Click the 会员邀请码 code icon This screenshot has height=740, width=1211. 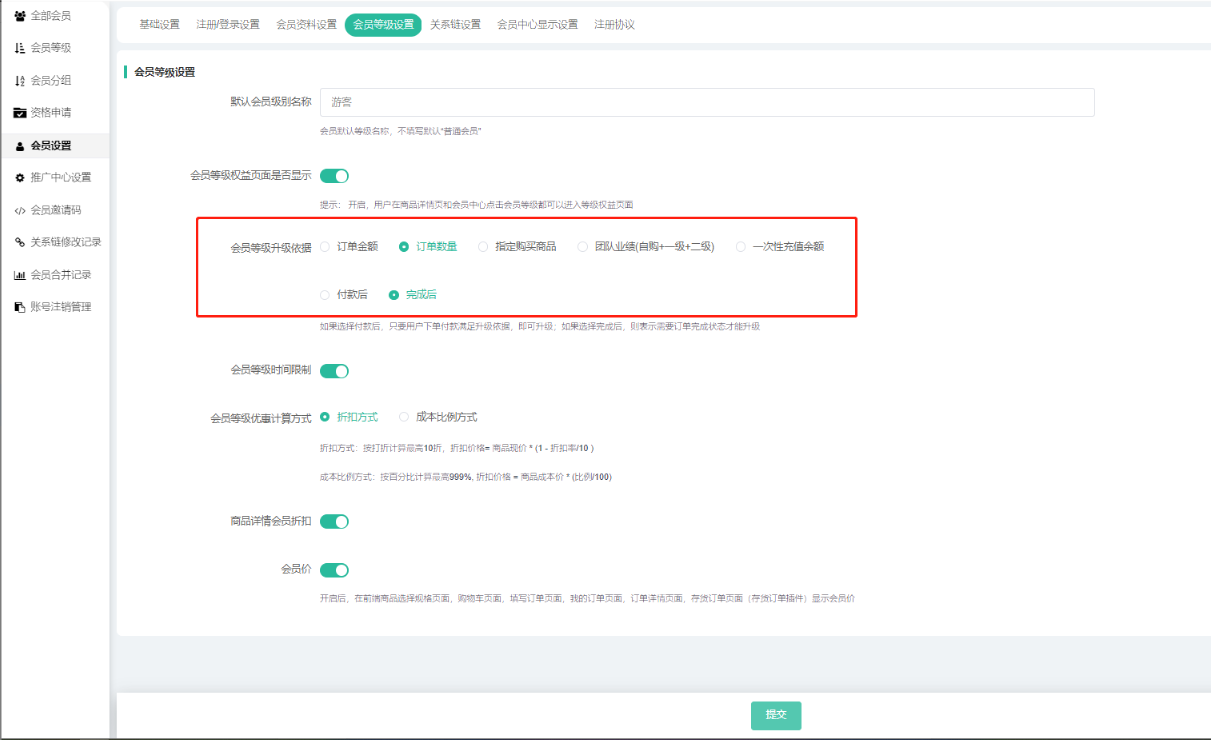pyautogui.click(x=20, y=210)
